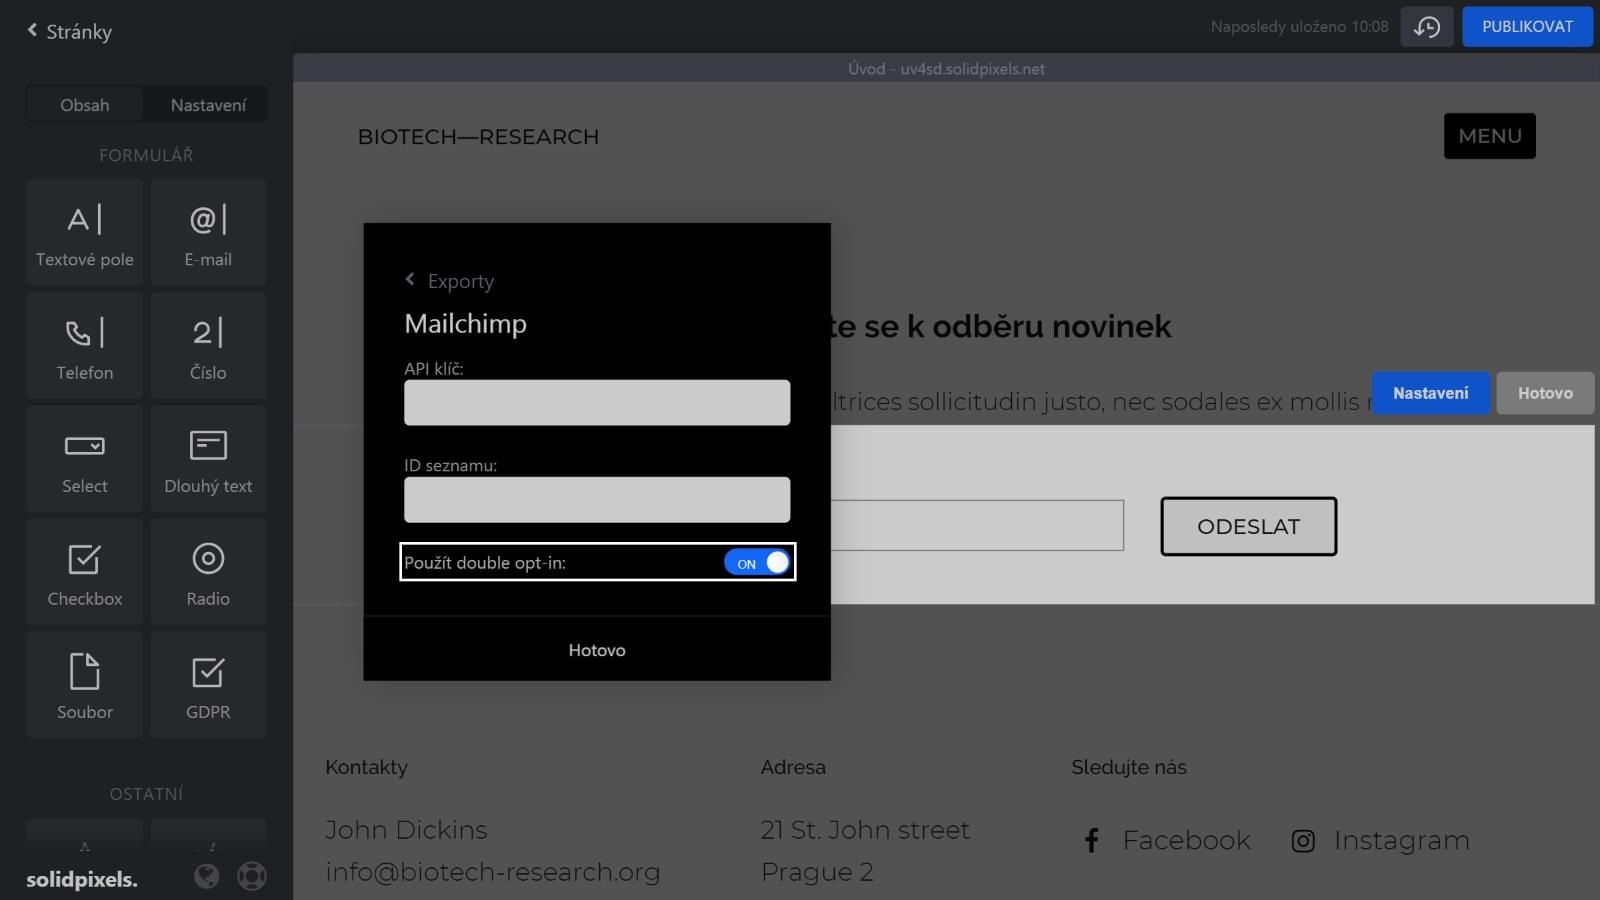Disable the double opt-in toggle

click(x=759, y=562)
